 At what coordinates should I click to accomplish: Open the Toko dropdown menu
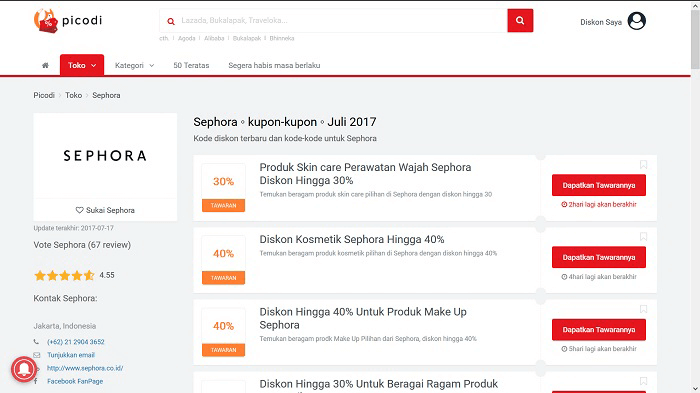coord(82,65)
